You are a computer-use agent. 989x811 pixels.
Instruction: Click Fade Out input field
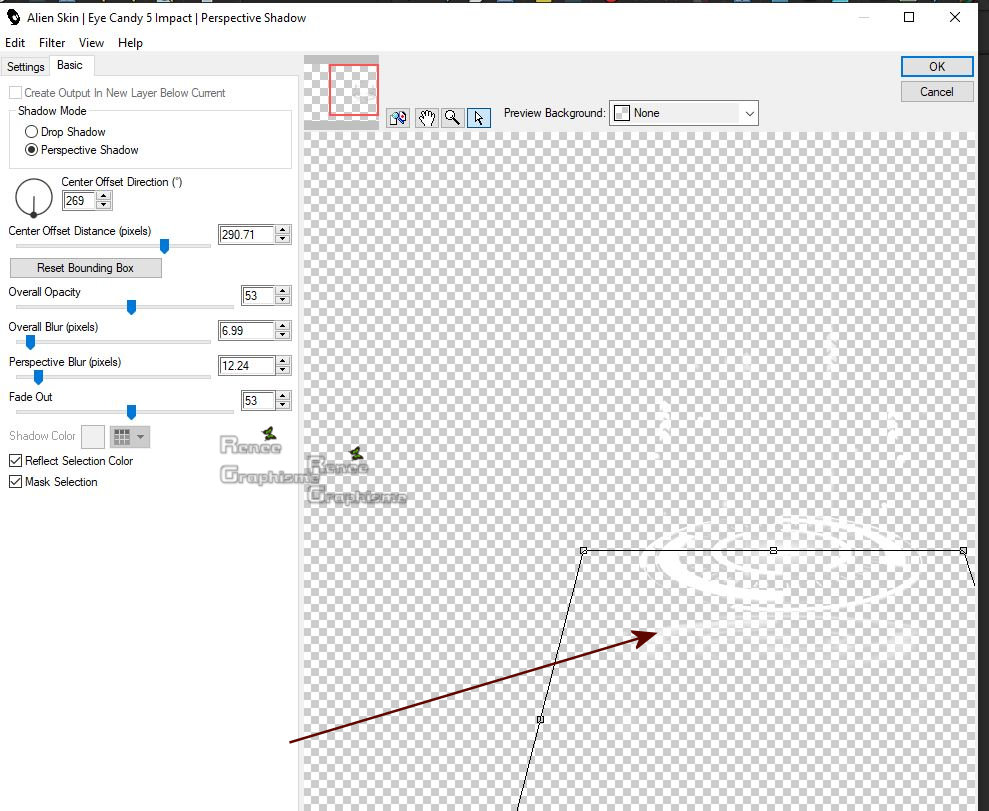258,400
